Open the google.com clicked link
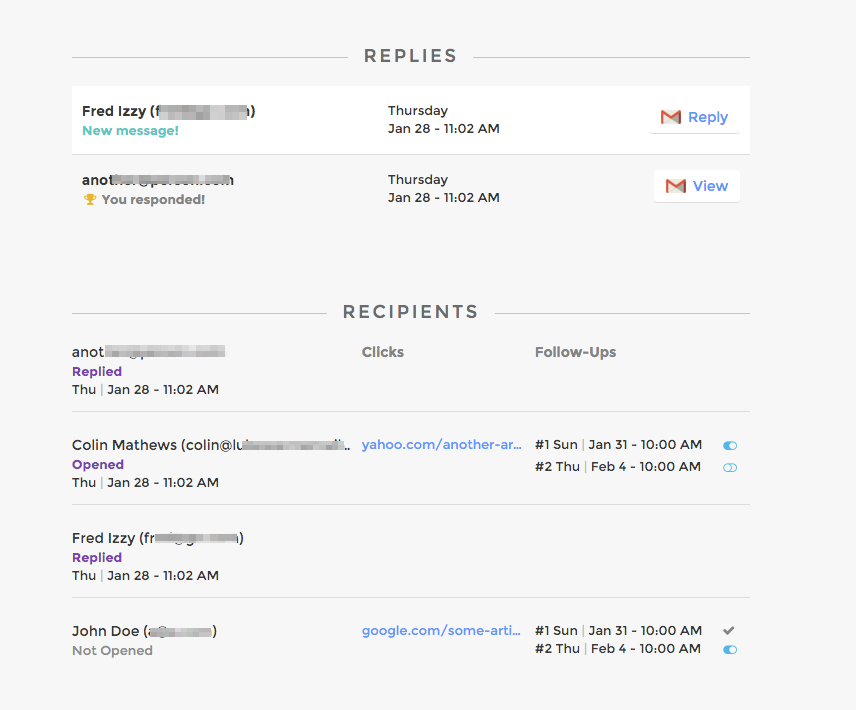This screenshot has height=710, width=856. 441,630
